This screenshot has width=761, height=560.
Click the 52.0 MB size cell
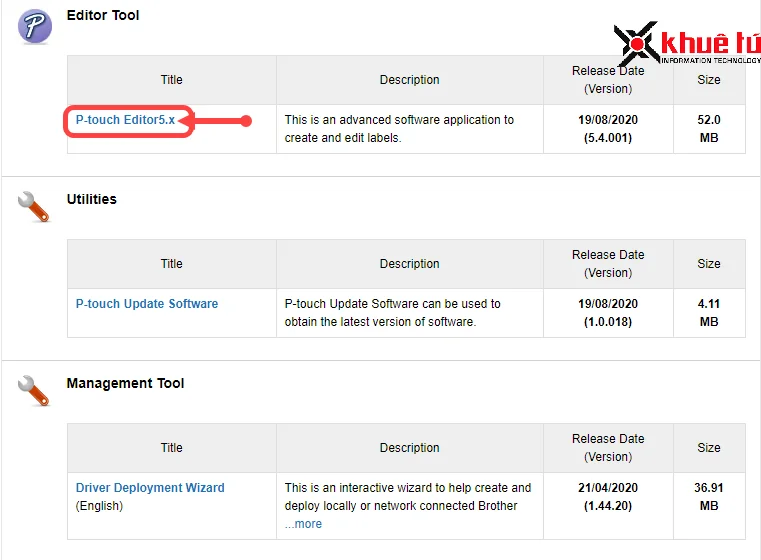709,129
